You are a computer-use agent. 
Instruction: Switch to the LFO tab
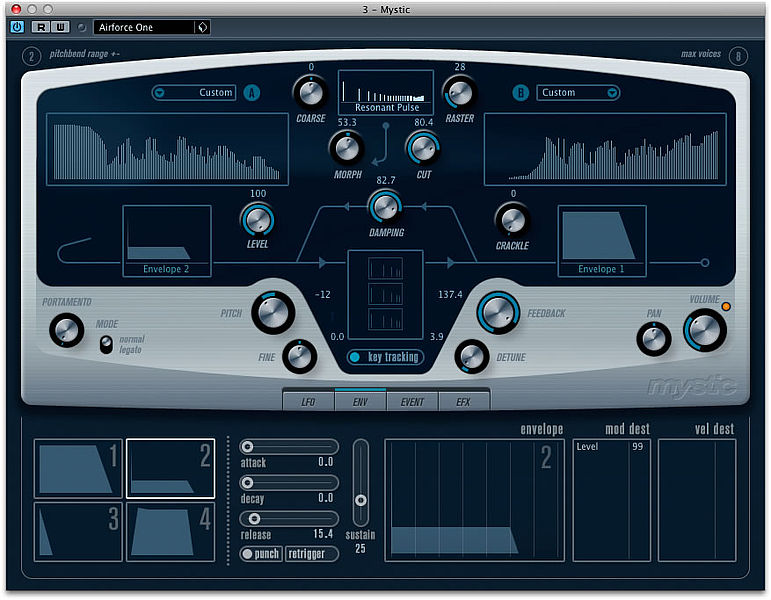coord(308,402)
